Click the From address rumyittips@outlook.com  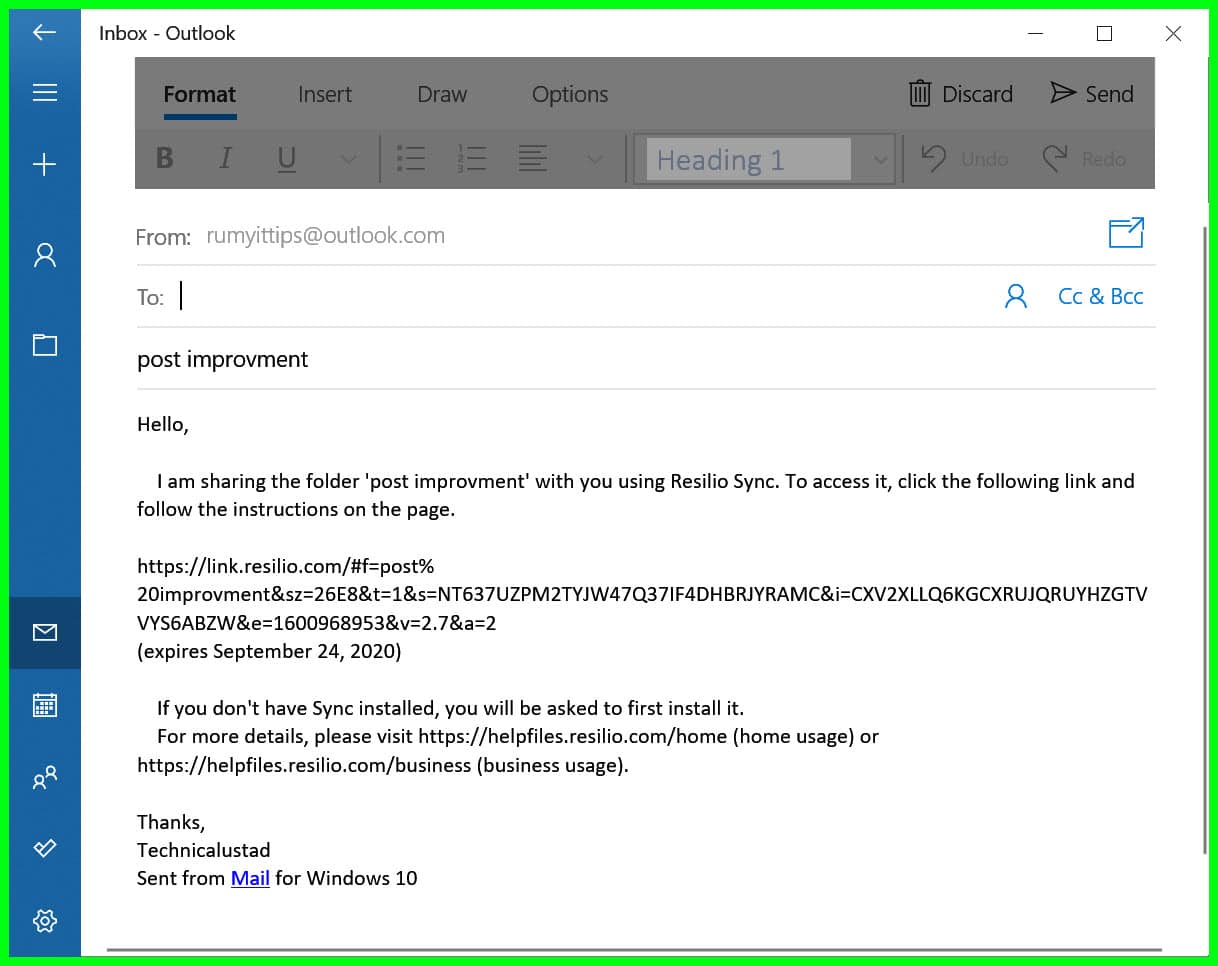point(326,236)
